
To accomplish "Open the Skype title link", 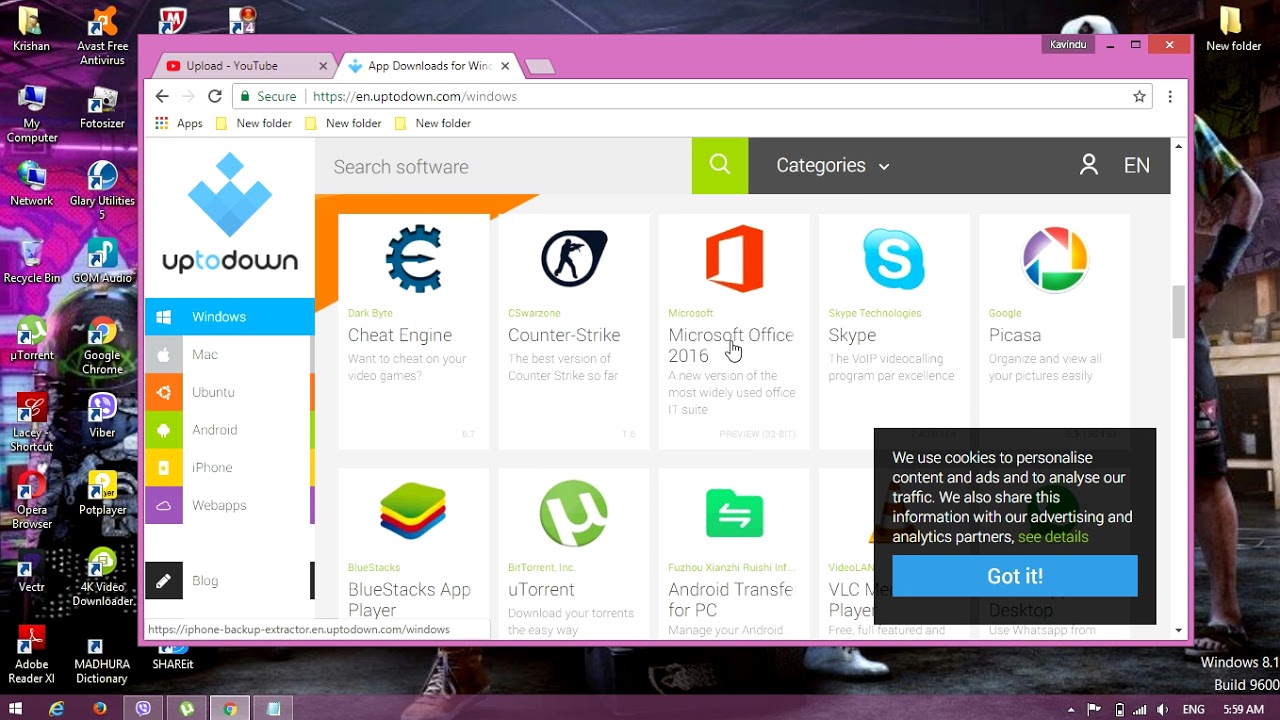I will click(x=852, y=335).
